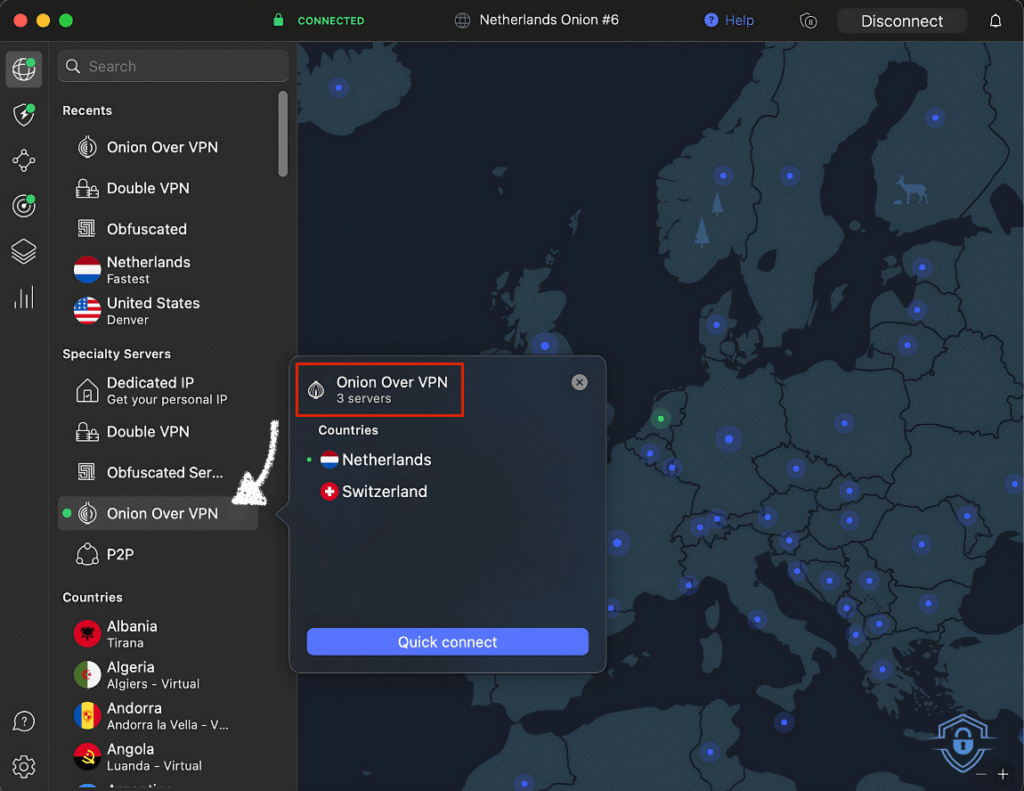Viewport: 1024px width, 791px height.
Task: Open the settings gear icon
Action: pos(24,766)
